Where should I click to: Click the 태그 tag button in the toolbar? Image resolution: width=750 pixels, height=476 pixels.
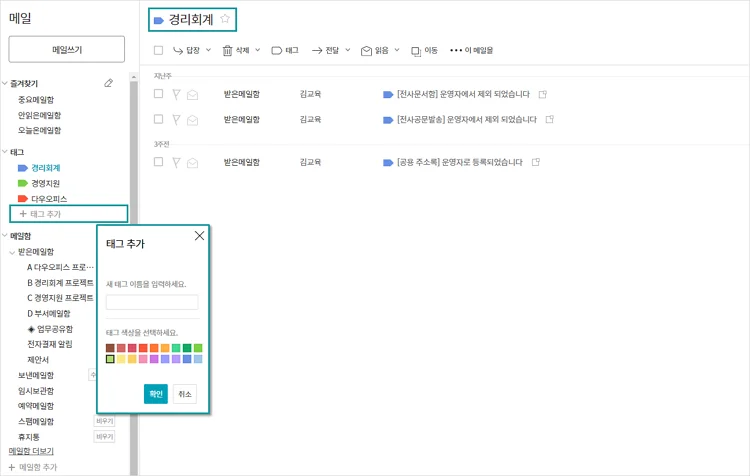point(284,49)
